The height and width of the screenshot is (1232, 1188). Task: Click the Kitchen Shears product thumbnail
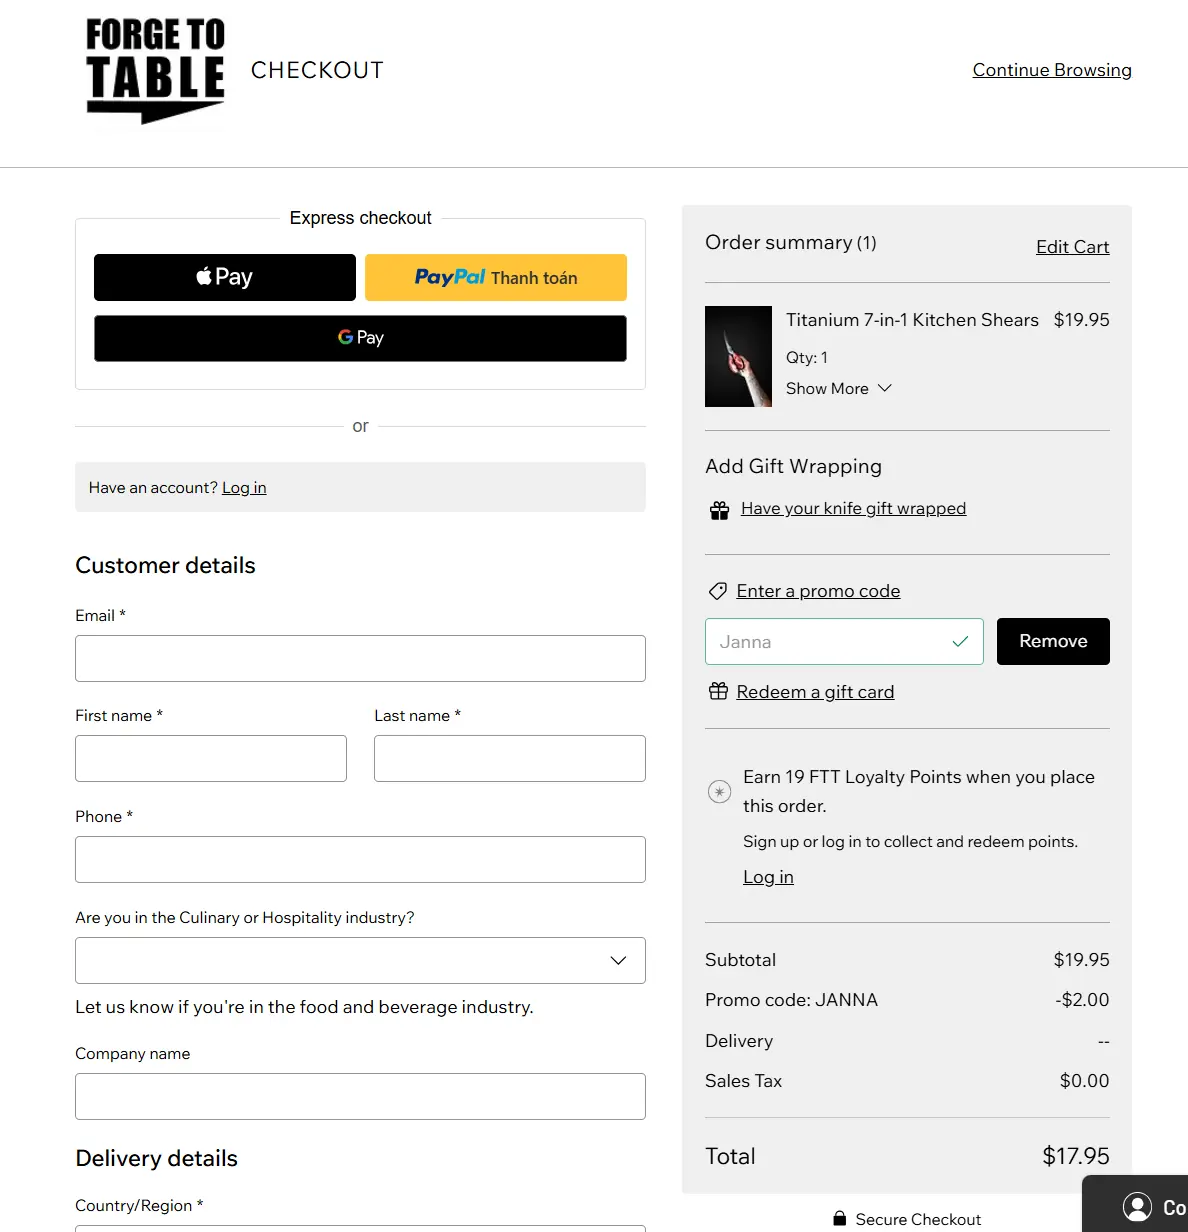click(738, 356)
